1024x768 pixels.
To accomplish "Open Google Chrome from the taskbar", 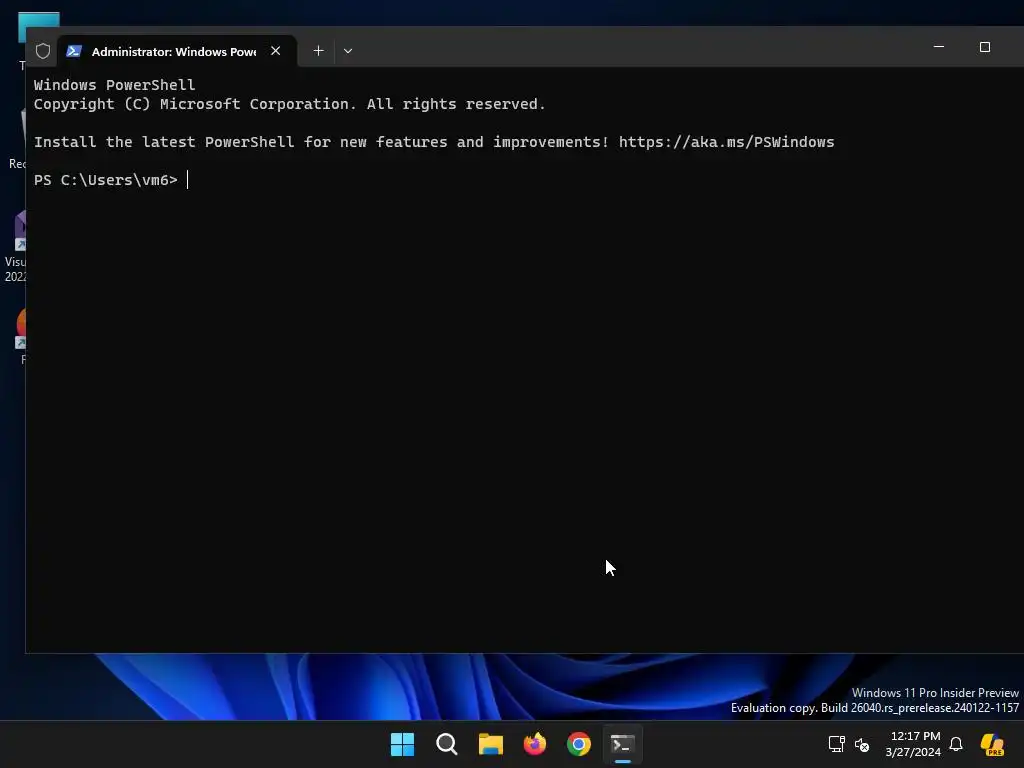I will point(579,744).
